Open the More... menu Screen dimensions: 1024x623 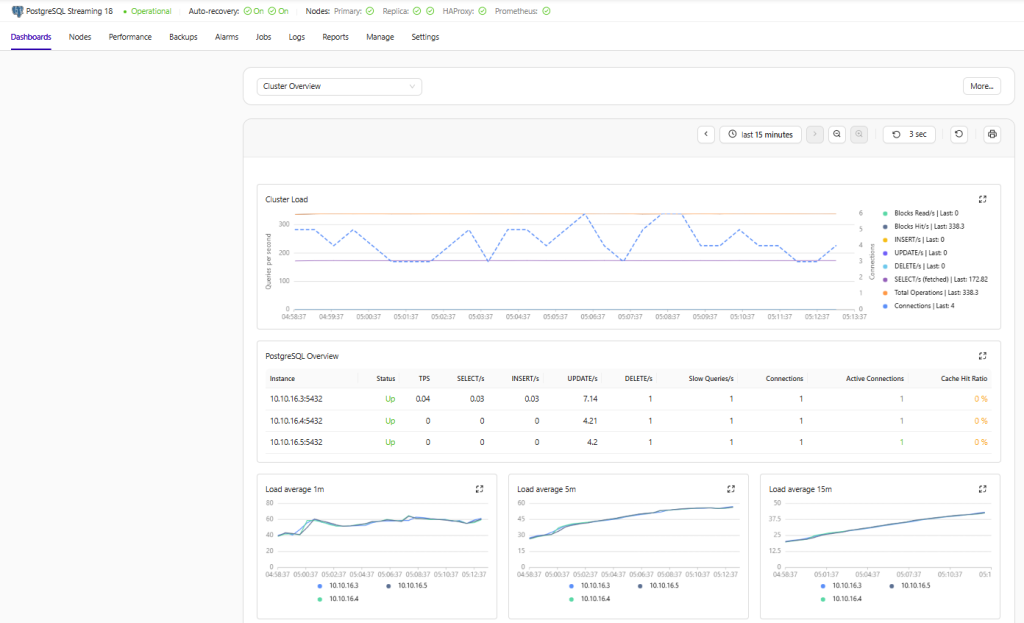coord(982,86)
